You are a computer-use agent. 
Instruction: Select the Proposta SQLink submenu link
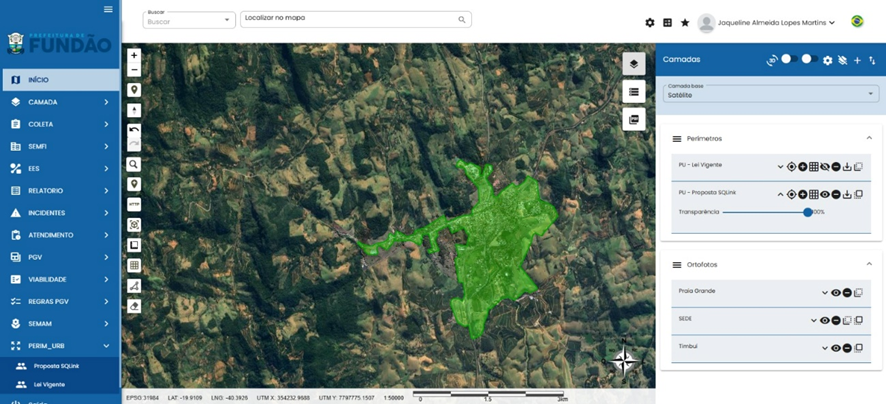coord(56,366)
